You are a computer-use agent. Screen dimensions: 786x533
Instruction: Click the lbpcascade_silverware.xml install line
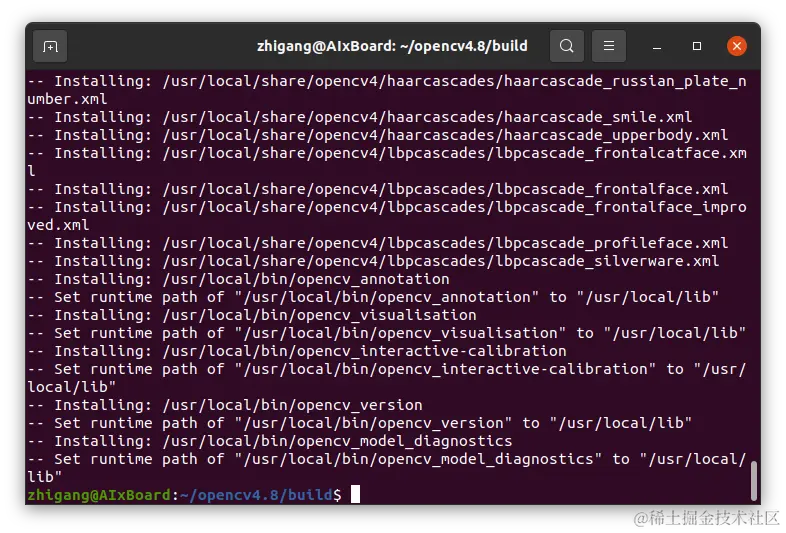pyautogui.click(x=373, y=261)
